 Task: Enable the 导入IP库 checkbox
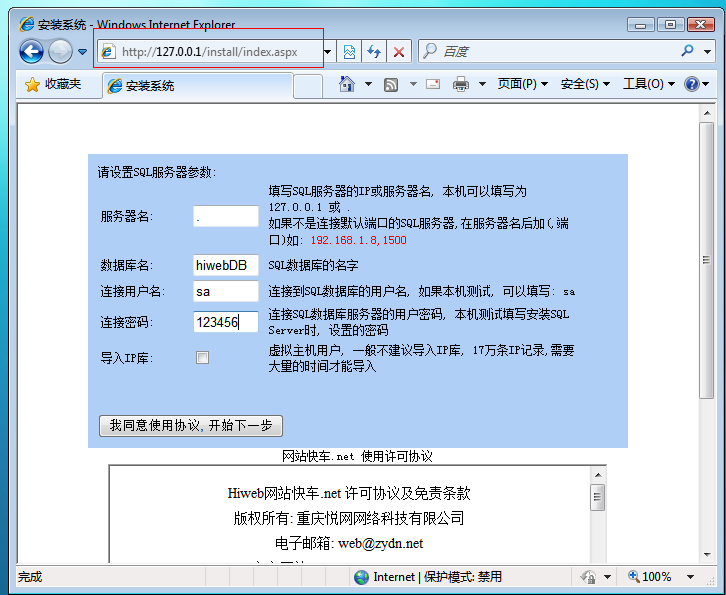[x=203, y=357]
